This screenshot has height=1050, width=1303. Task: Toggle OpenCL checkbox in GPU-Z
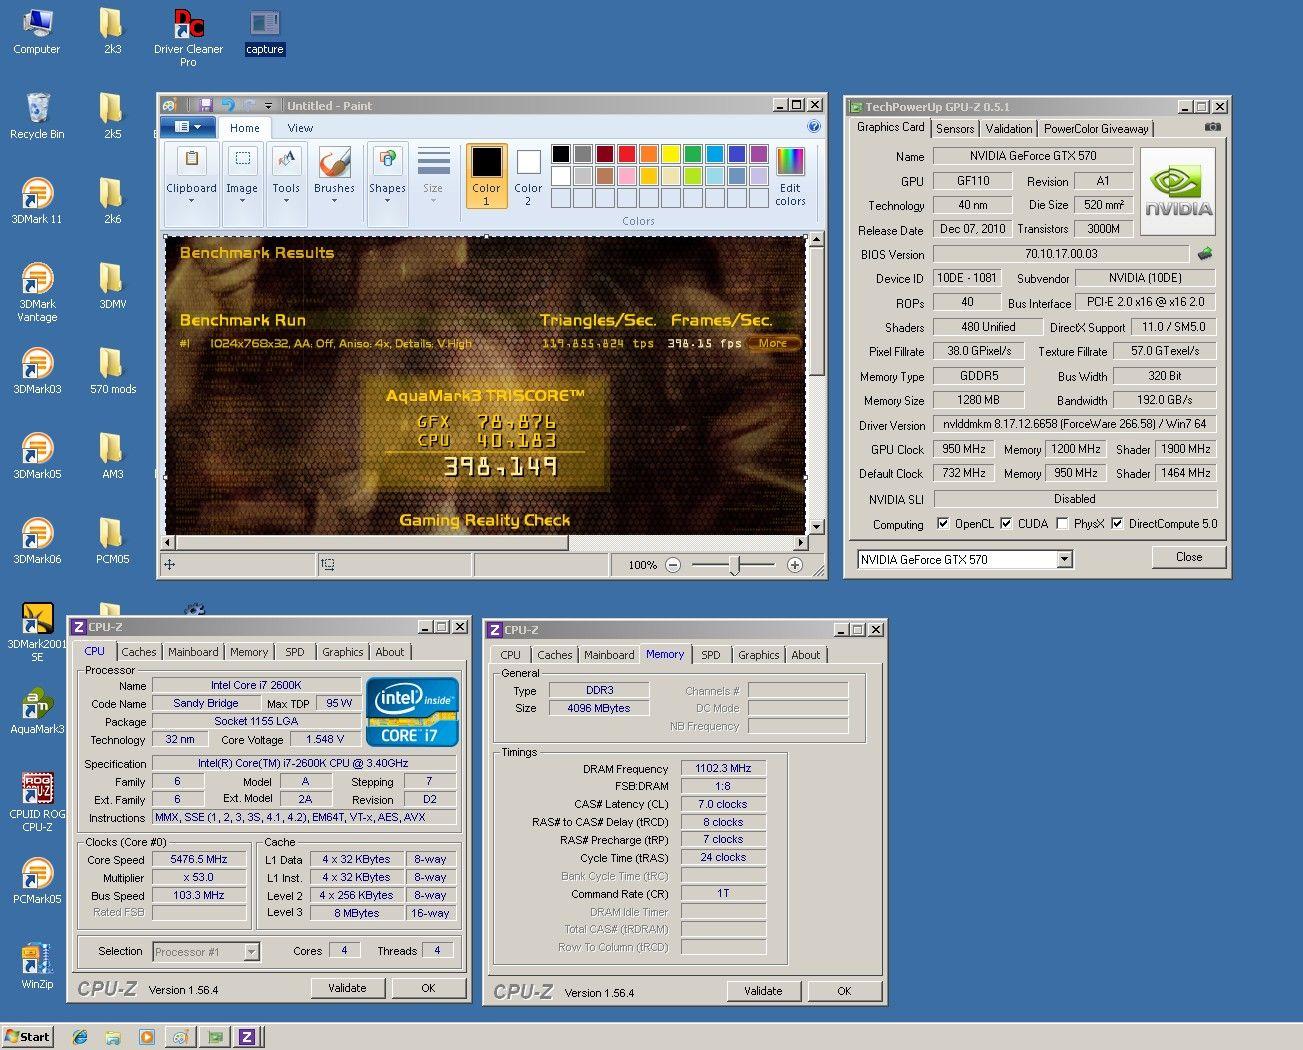(942, 523)
